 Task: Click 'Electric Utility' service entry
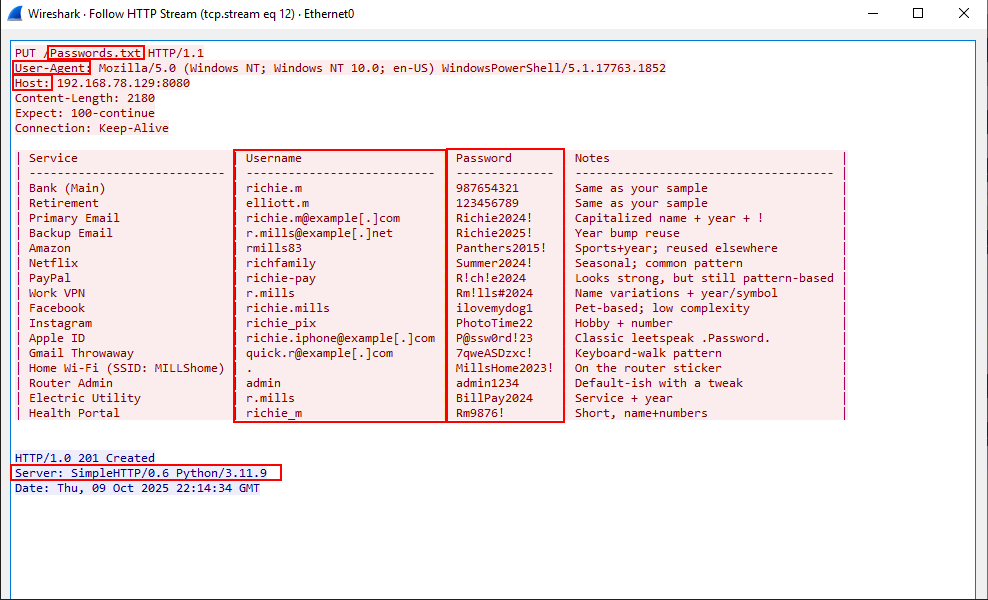[85, 398]
